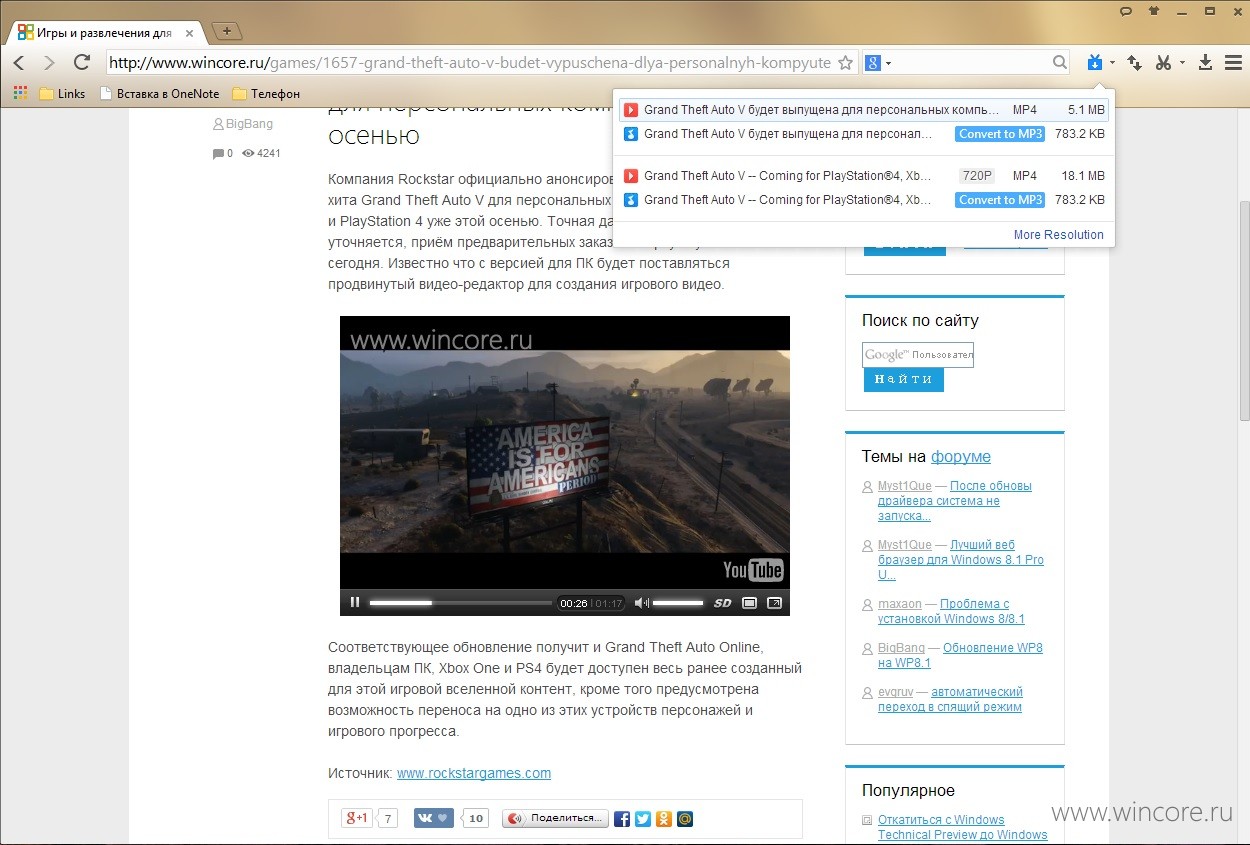
Task: Share the article on Twitter
Action: 643,819
